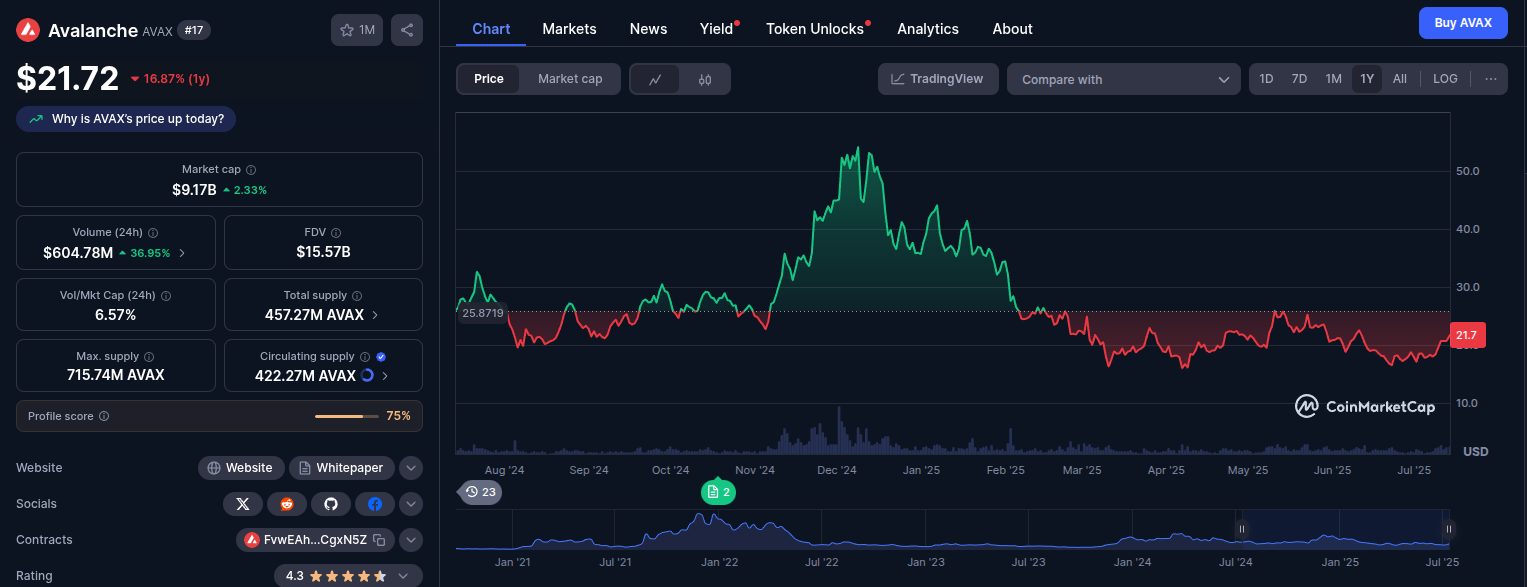Click the Volume (24h) info icon
The width and height of the screenshot is (1527, 587).
click(152, 233)
